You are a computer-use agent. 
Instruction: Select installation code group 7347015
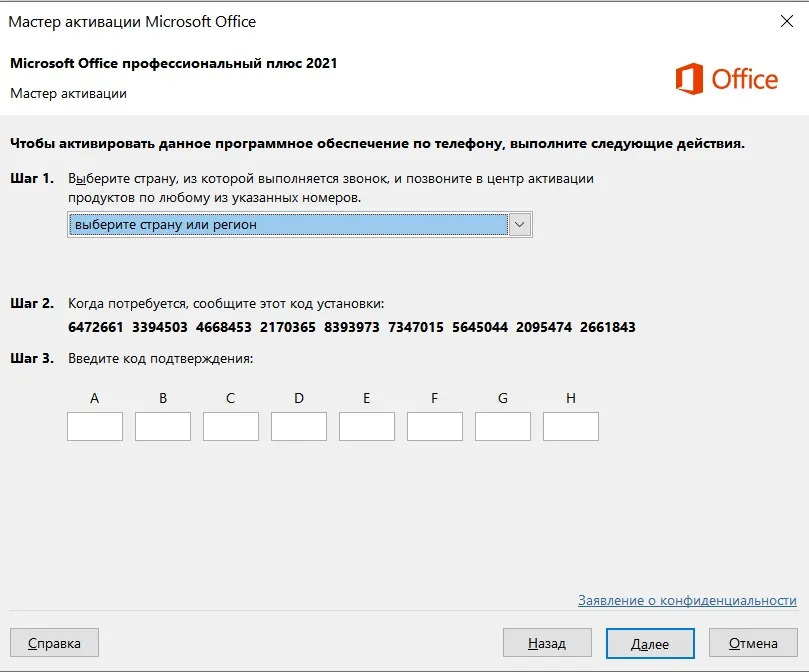click(x=415, y=327)
